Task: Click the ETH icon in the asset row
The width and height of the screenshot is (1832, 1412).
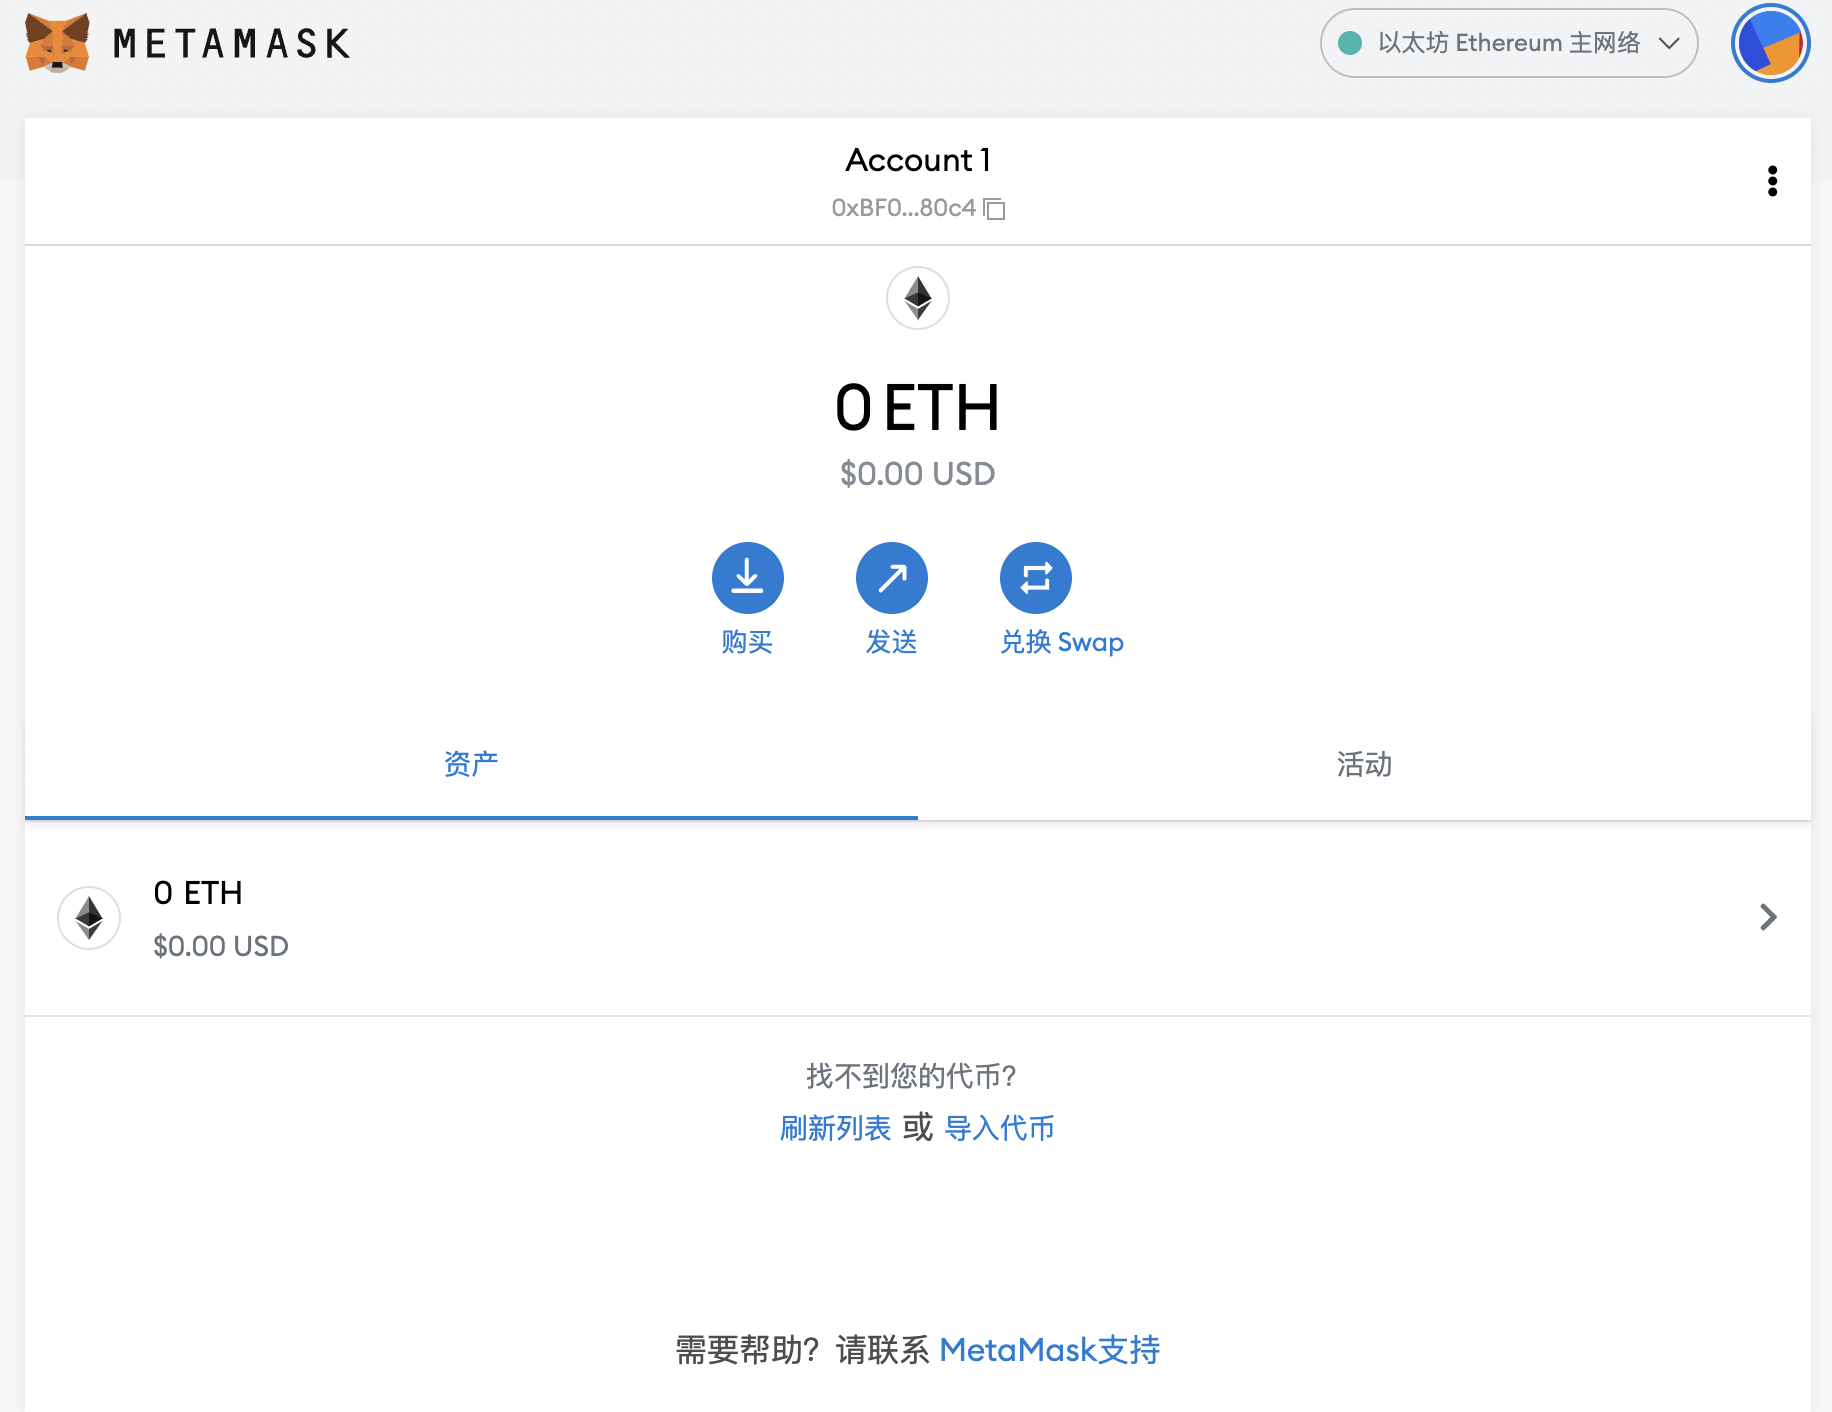Action: click(x=89, y=918)
